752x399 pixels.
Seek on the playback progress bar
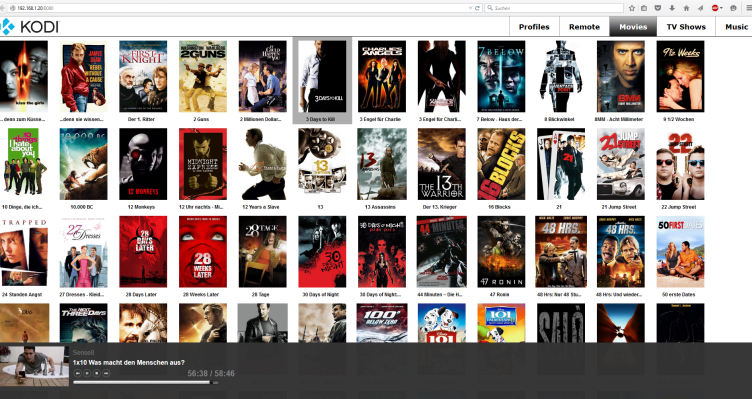point(145,383)
